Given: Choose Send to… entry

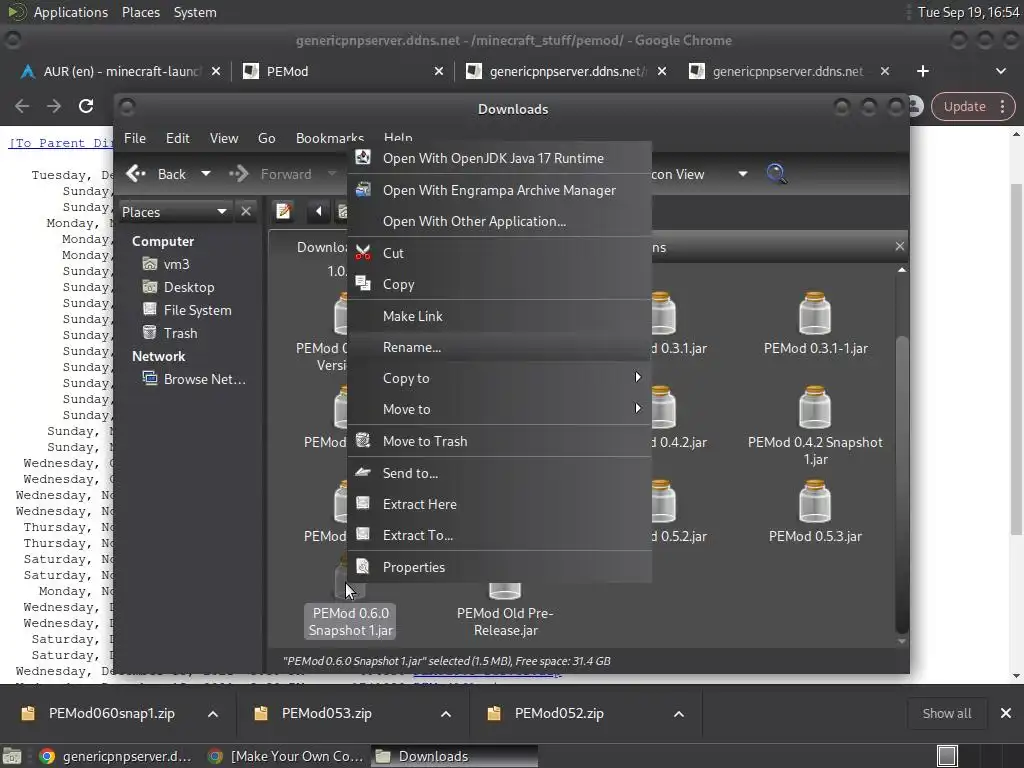Looking at the screenshot, I should (500, 473).
